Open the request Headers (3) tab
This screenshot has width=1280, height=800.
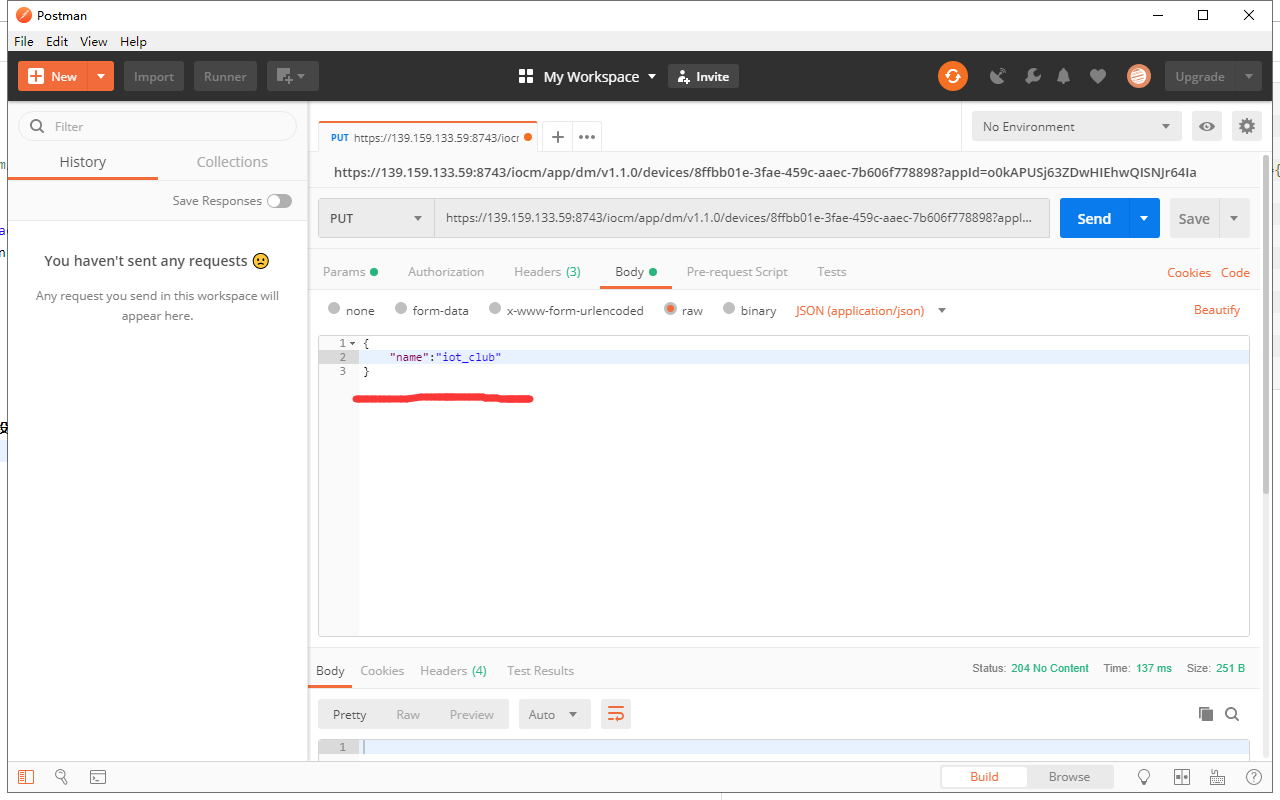point(547,272)
